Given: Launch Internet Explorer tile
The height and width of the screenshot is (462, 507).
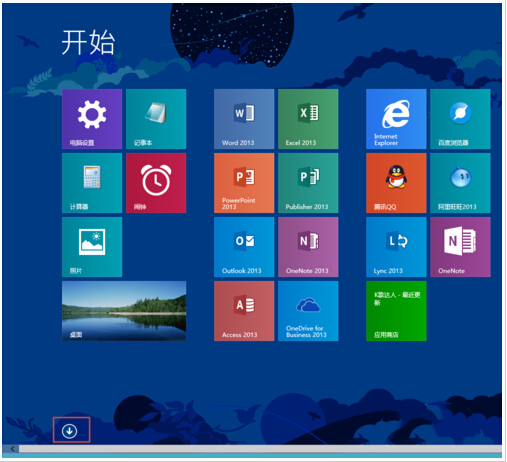Looking at the screenshot, I should (396, 119).
